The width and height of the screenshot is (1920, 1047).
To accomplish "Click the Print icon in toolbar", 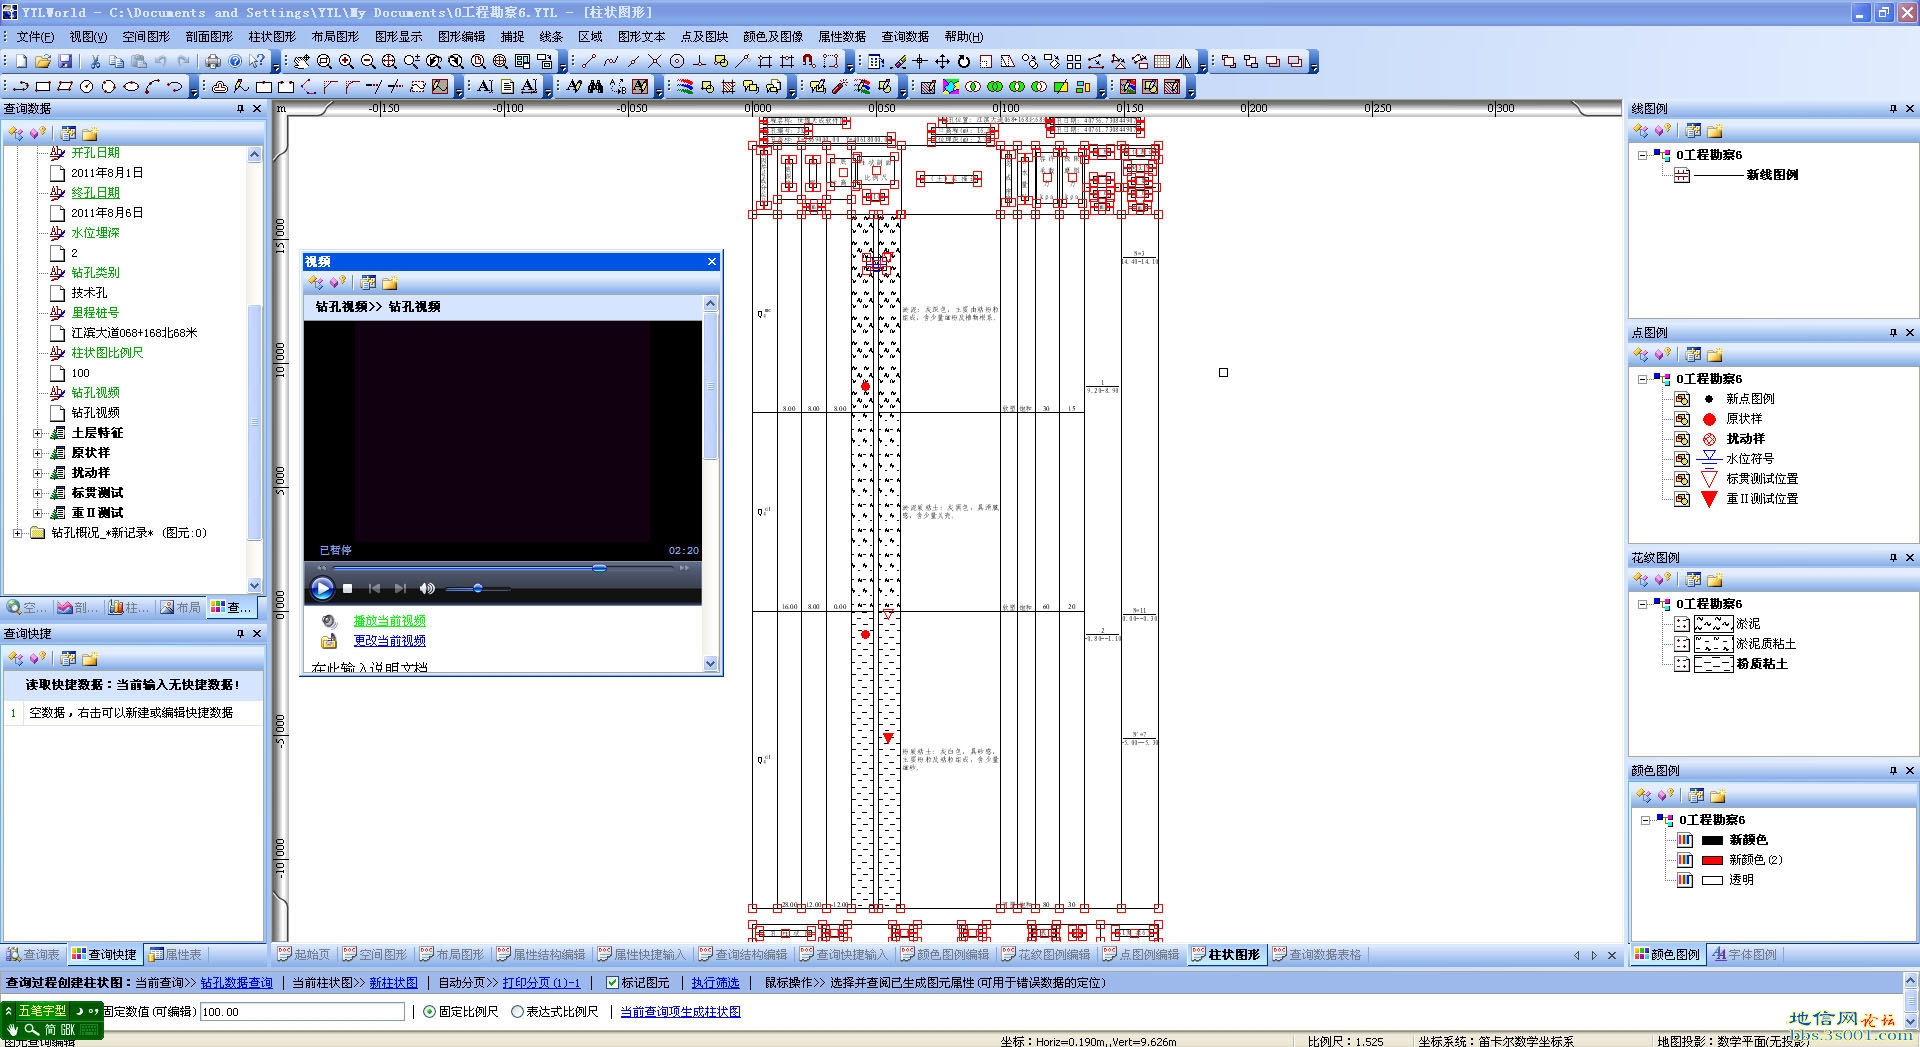I will (212, 61).
